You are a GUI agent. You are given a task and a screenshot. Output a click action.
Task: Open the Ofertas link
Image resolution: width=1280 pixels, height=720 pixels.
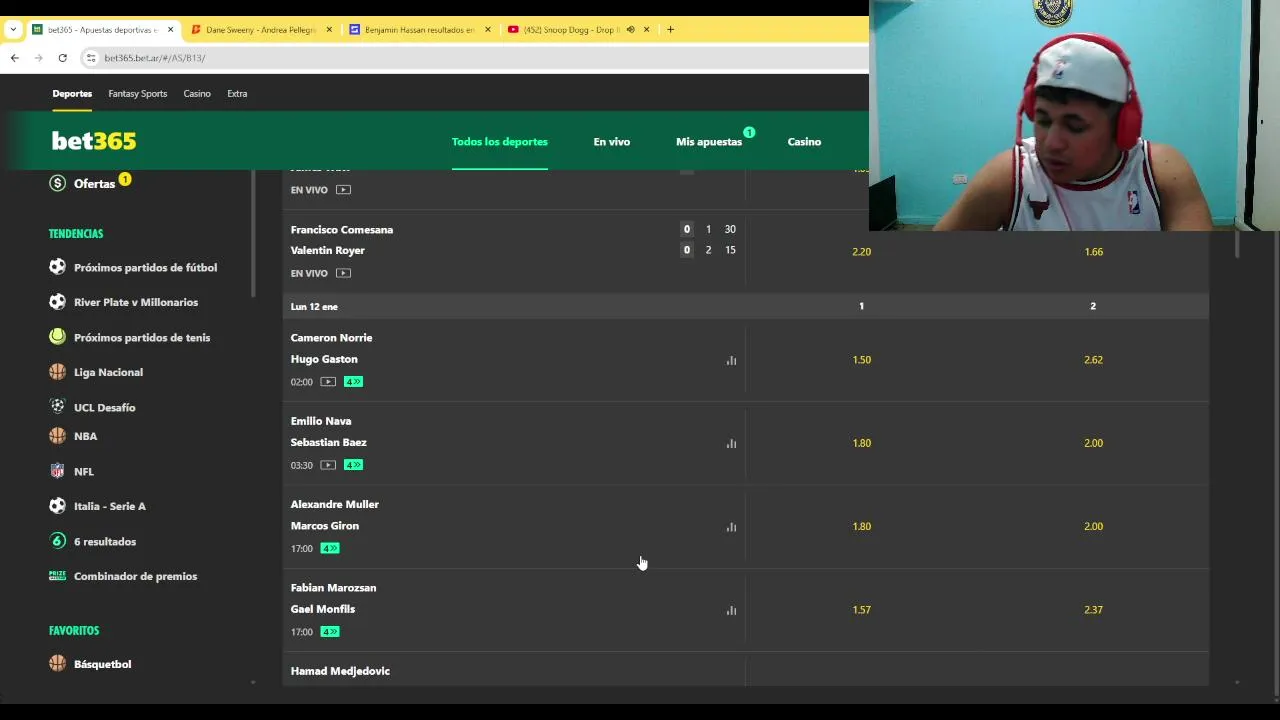[x=94, y=184]
